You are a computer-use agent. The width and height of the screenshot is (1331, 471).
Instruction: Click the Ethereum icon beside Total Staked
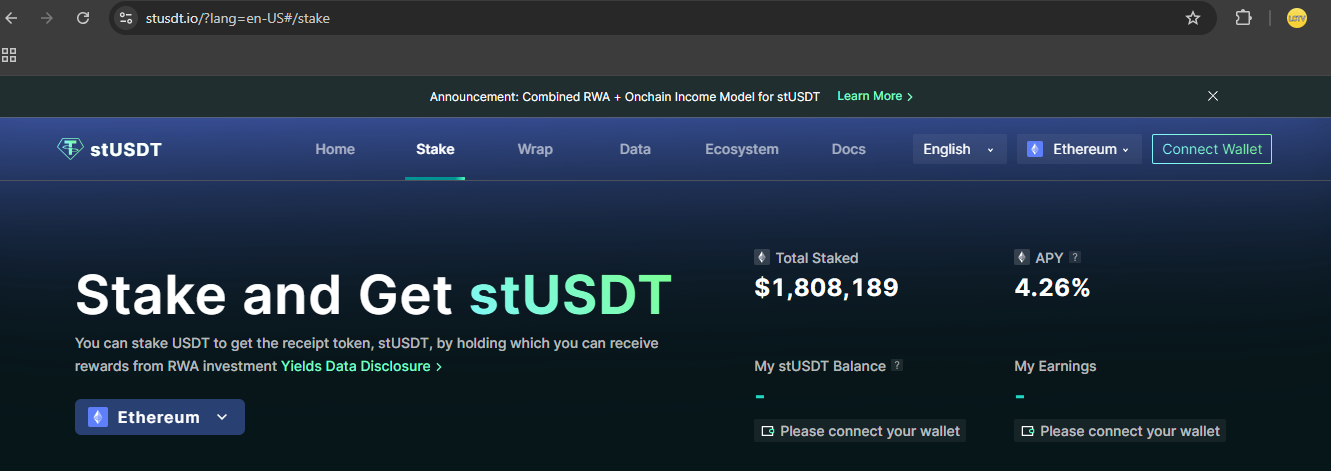pos(762,257)
